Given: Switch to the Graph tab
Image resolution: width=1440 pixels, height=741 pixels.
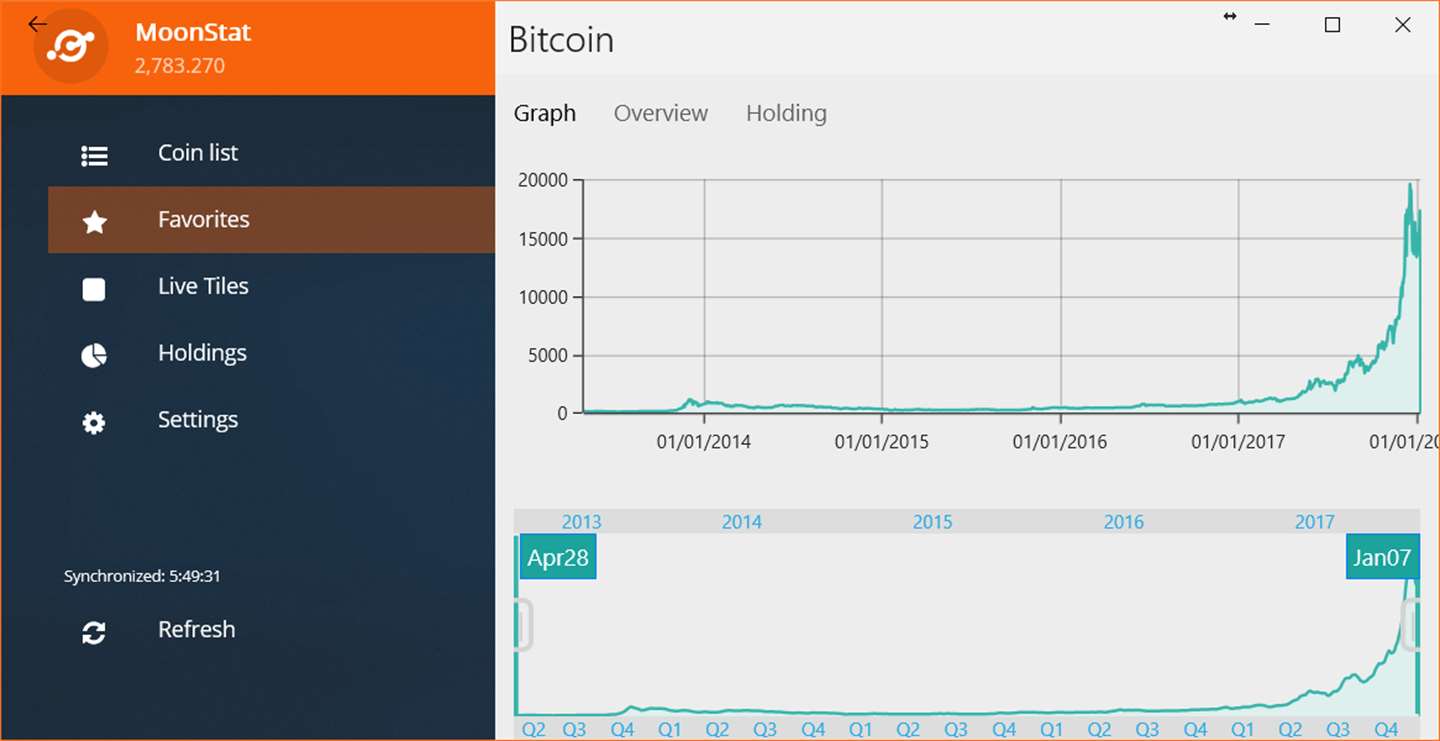Looking at the screenshot, I should tap(545, 113).
